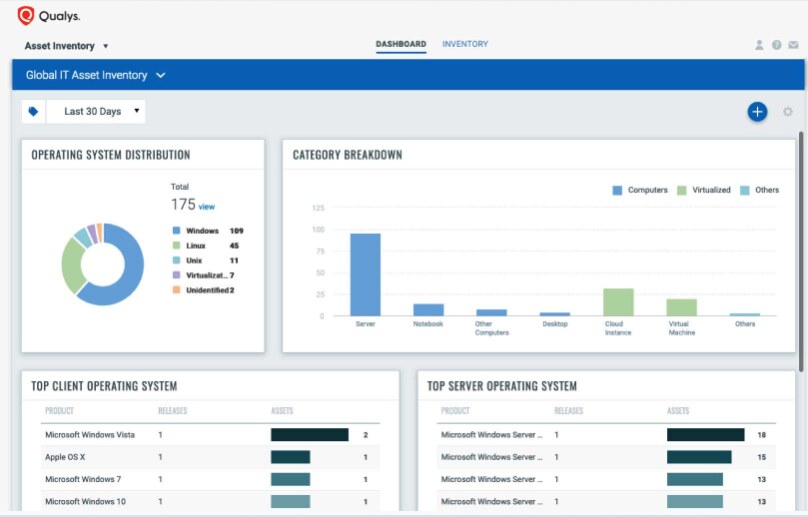
Task: Click the Category Breakdown widget title
Action: (x=347, y=155)
